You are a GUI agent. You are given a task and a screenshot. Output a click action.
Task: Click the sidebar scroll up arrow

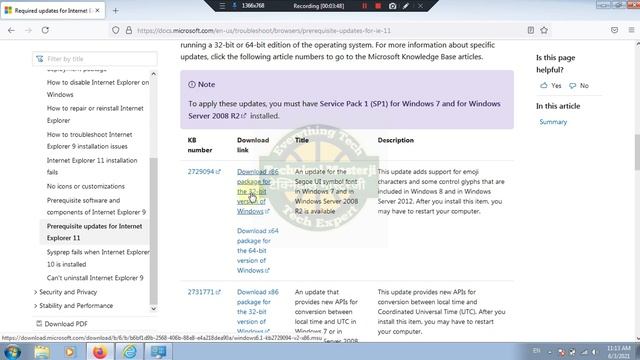(x=153, y=74)
